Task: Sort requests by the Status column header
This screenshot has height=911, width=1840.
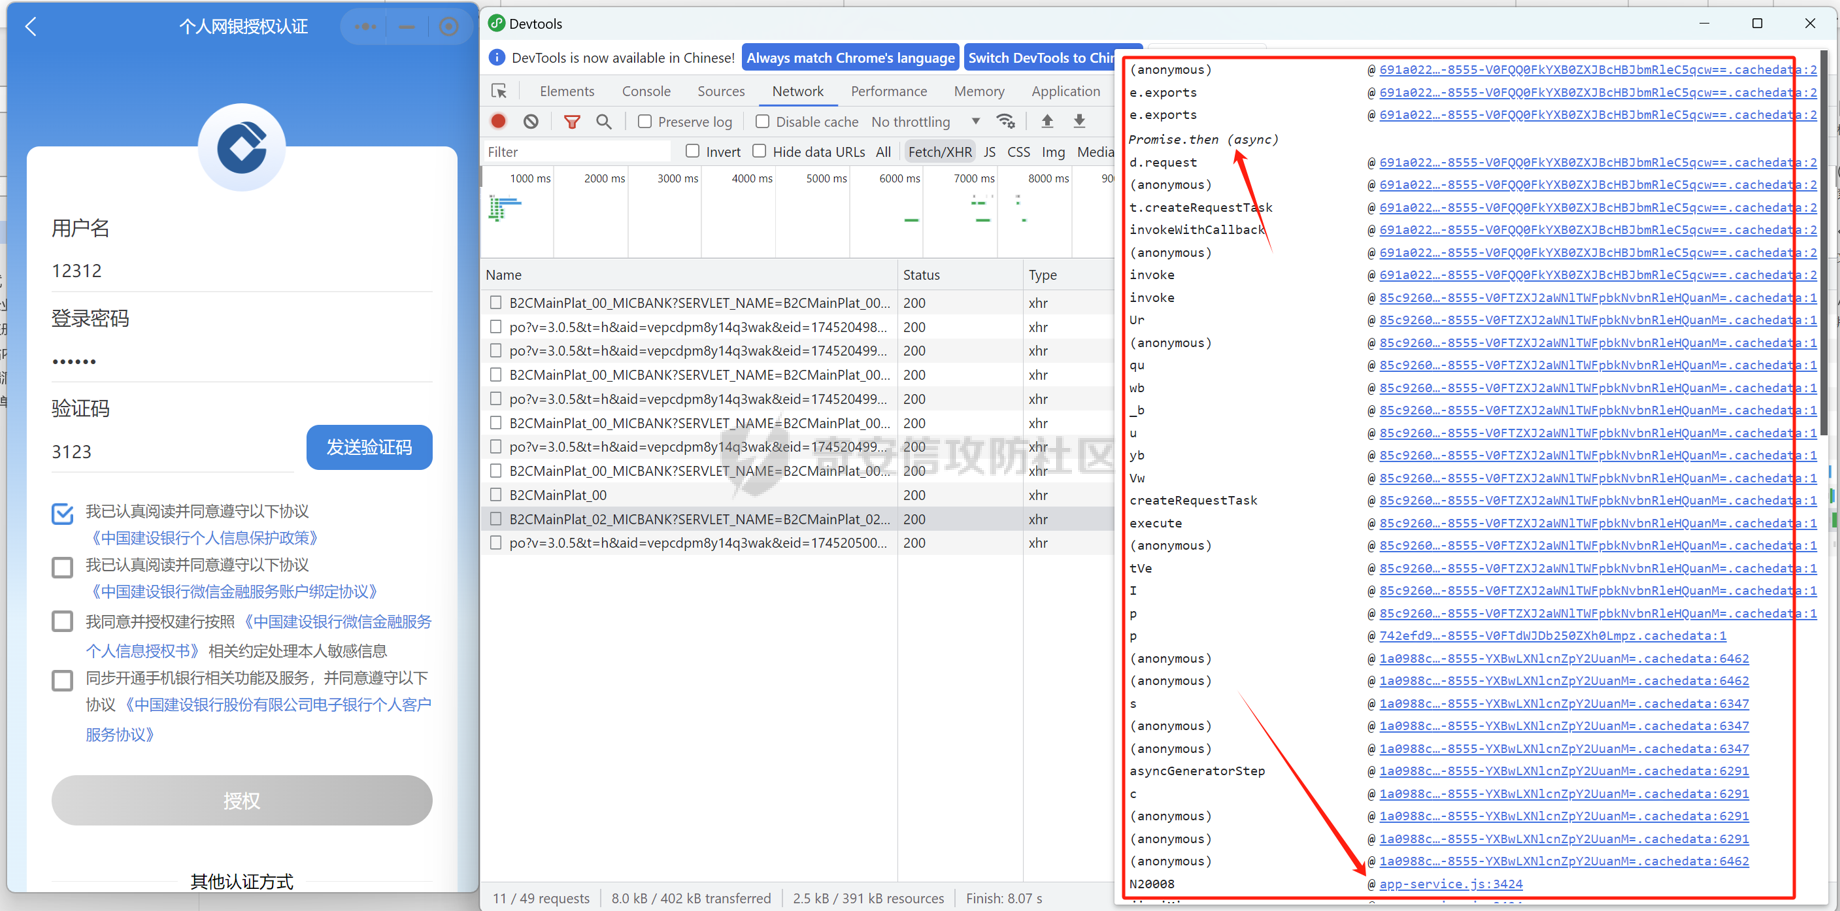Action: (x=960, y=275)
